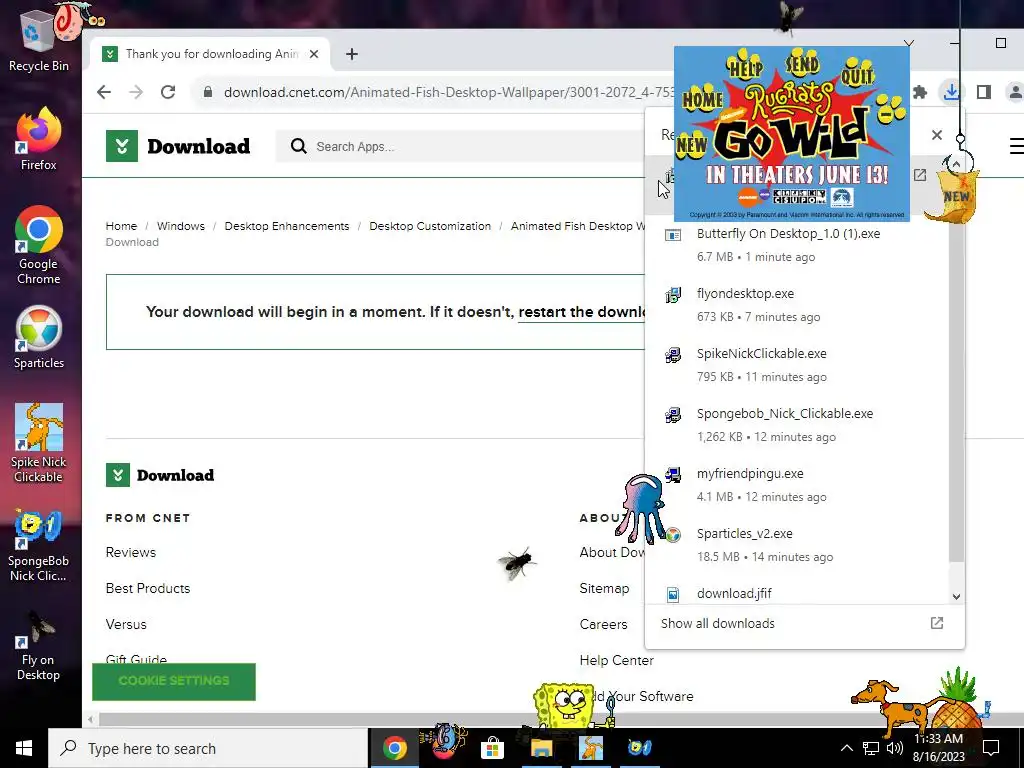Click the Windows Start button

[x=24, y=748]
